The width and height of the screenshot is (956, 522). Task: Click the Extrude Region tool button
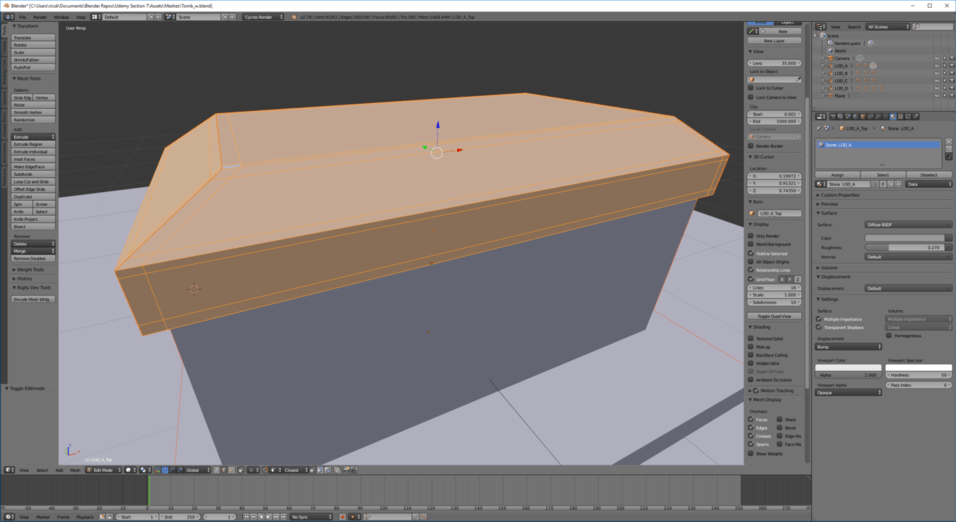32,144
